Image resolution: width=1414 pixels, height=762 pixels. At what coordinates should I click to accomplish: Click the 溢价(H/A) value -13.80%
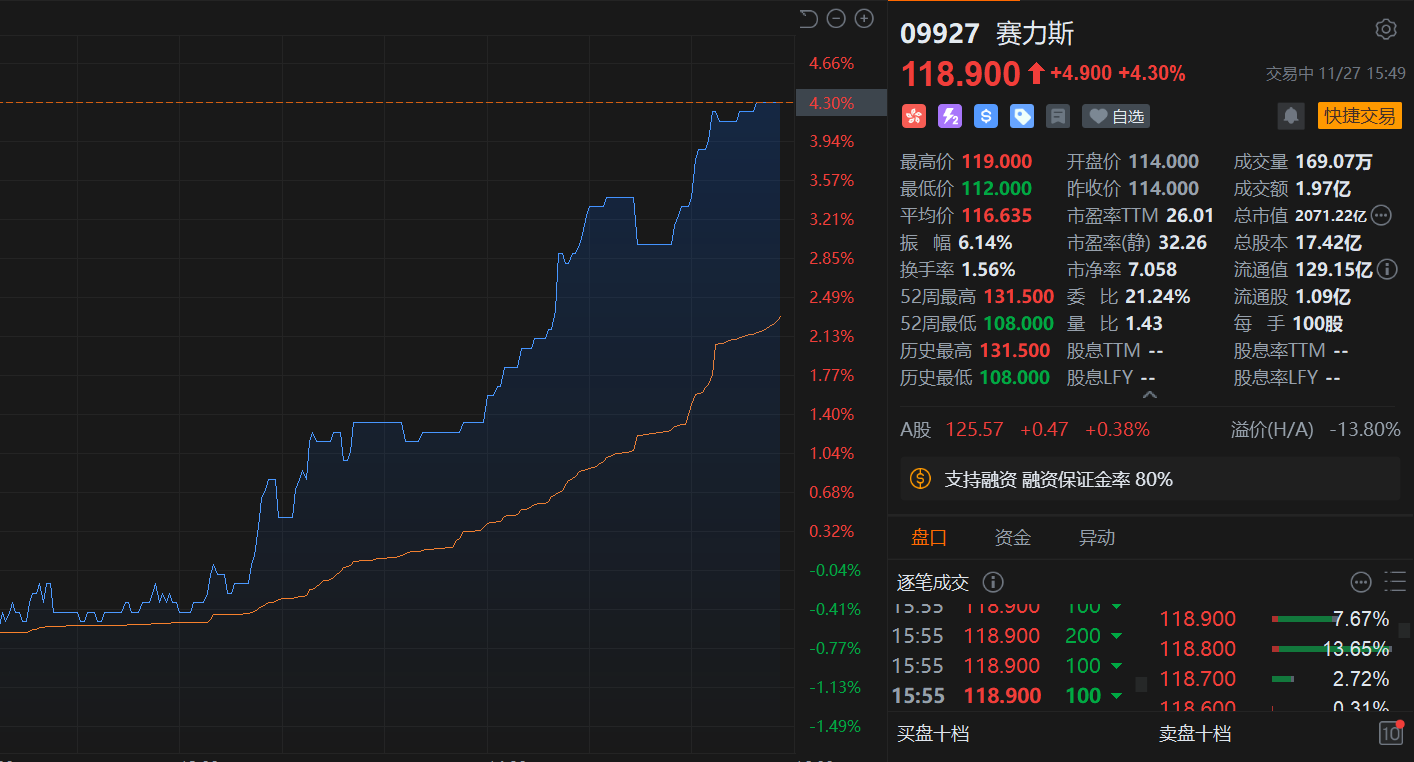tap(1365, 430)
